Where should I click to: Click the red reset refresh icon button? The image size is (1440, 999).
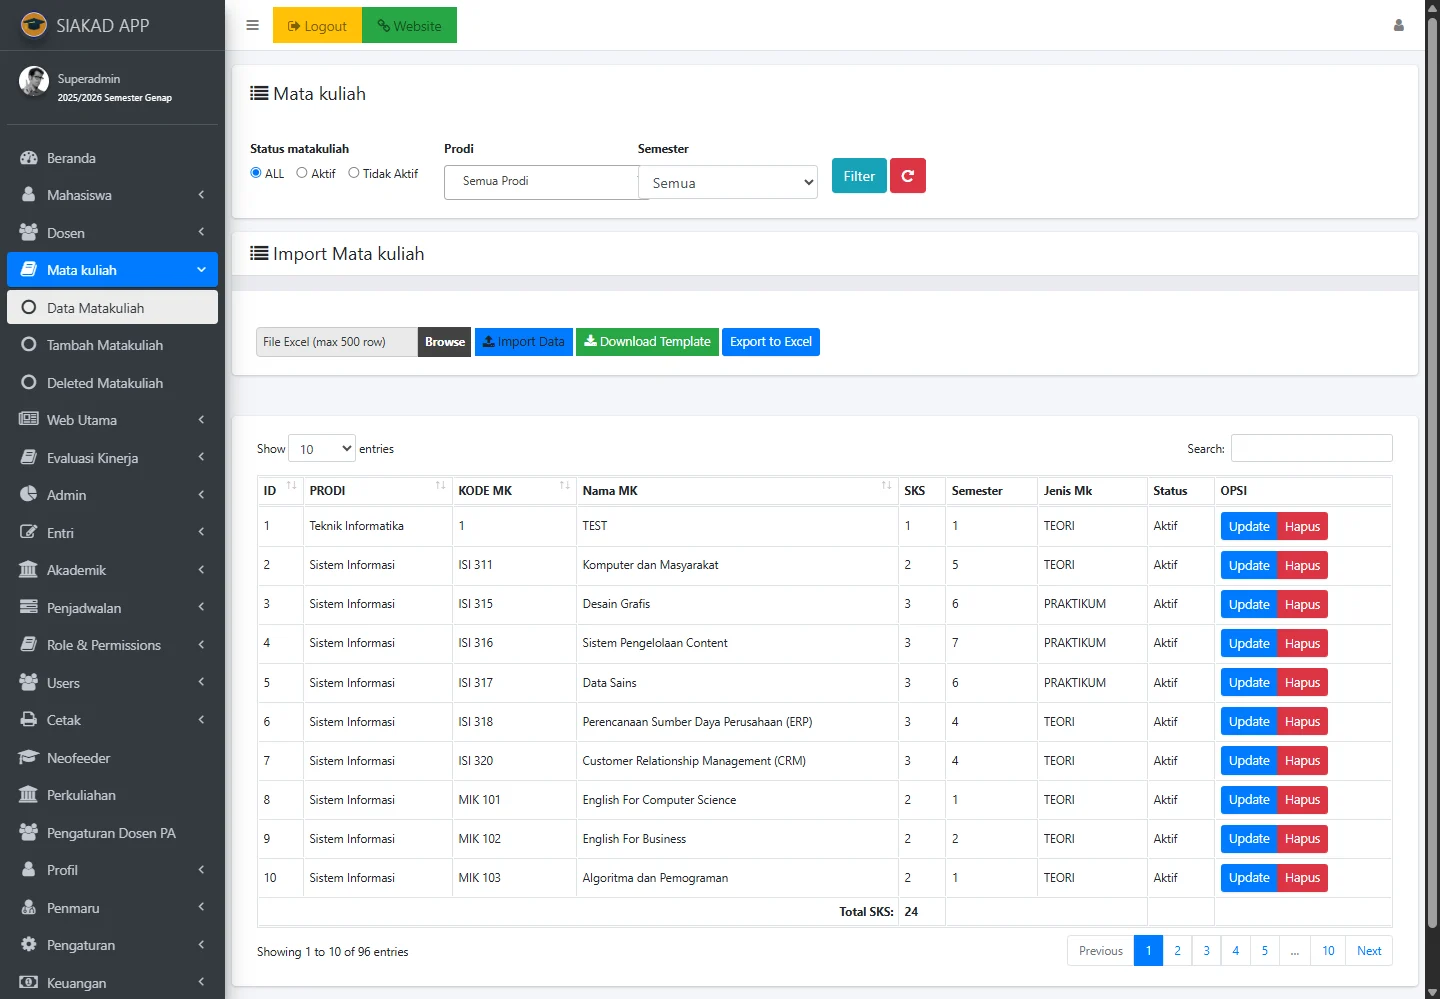pos(907,176)
